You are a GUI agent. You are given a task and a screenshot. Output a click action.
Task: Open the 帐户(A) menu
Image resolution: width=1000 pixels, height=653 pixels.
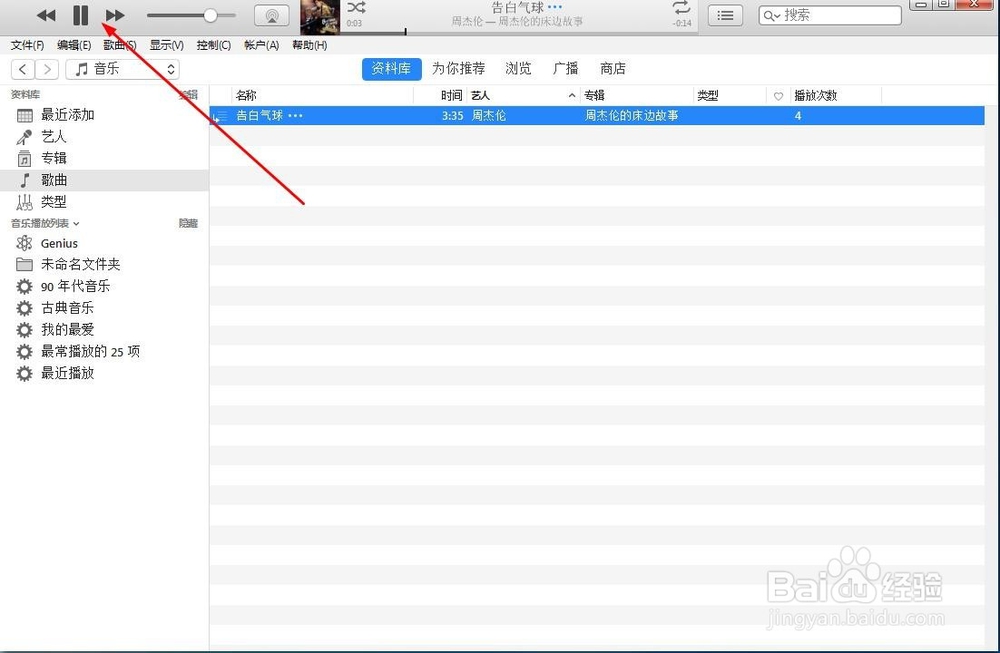(x=261, y=45)
